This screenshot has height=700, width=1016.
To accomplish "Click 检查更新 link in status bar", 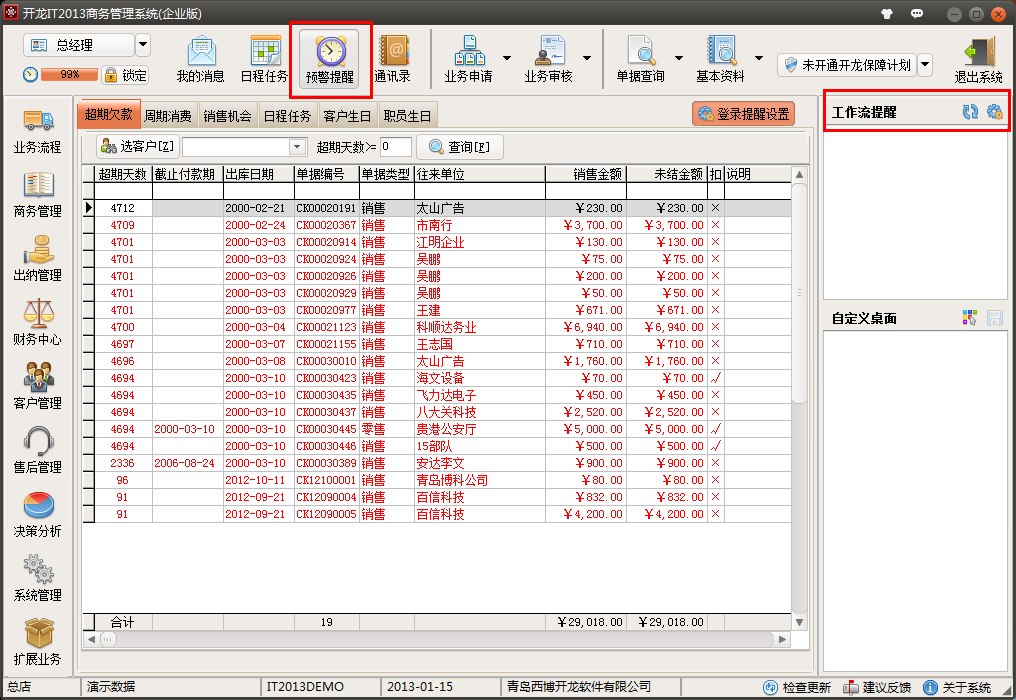I will 797,687.
